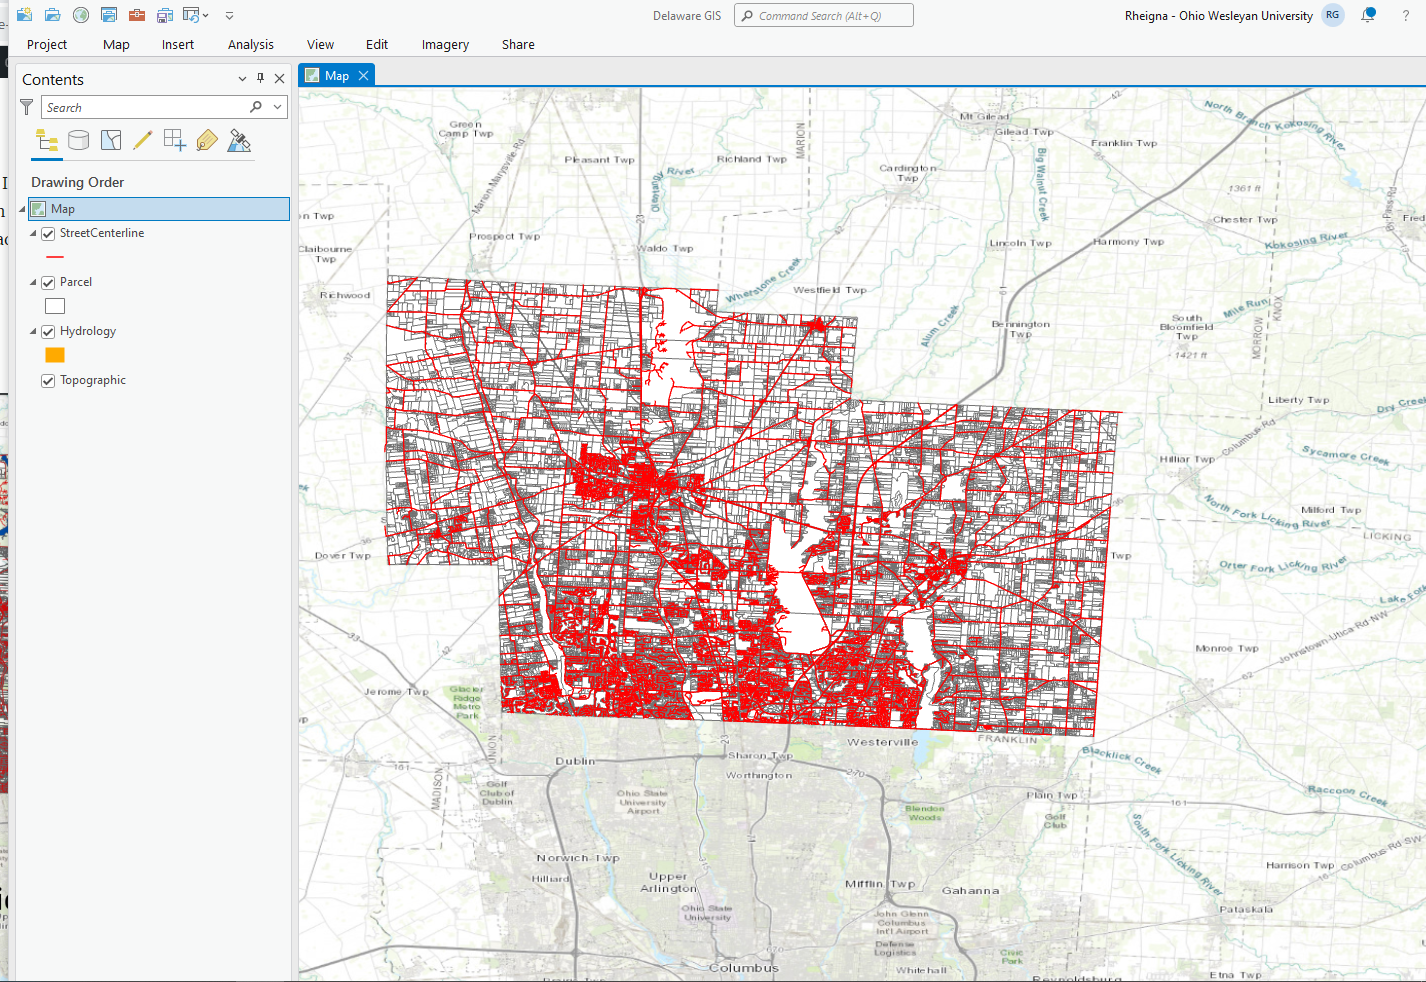Viewport: 1426px width, 982px height.
Task: Open the Contents search dropdown arrow
Action: click(x=277, y=106)
